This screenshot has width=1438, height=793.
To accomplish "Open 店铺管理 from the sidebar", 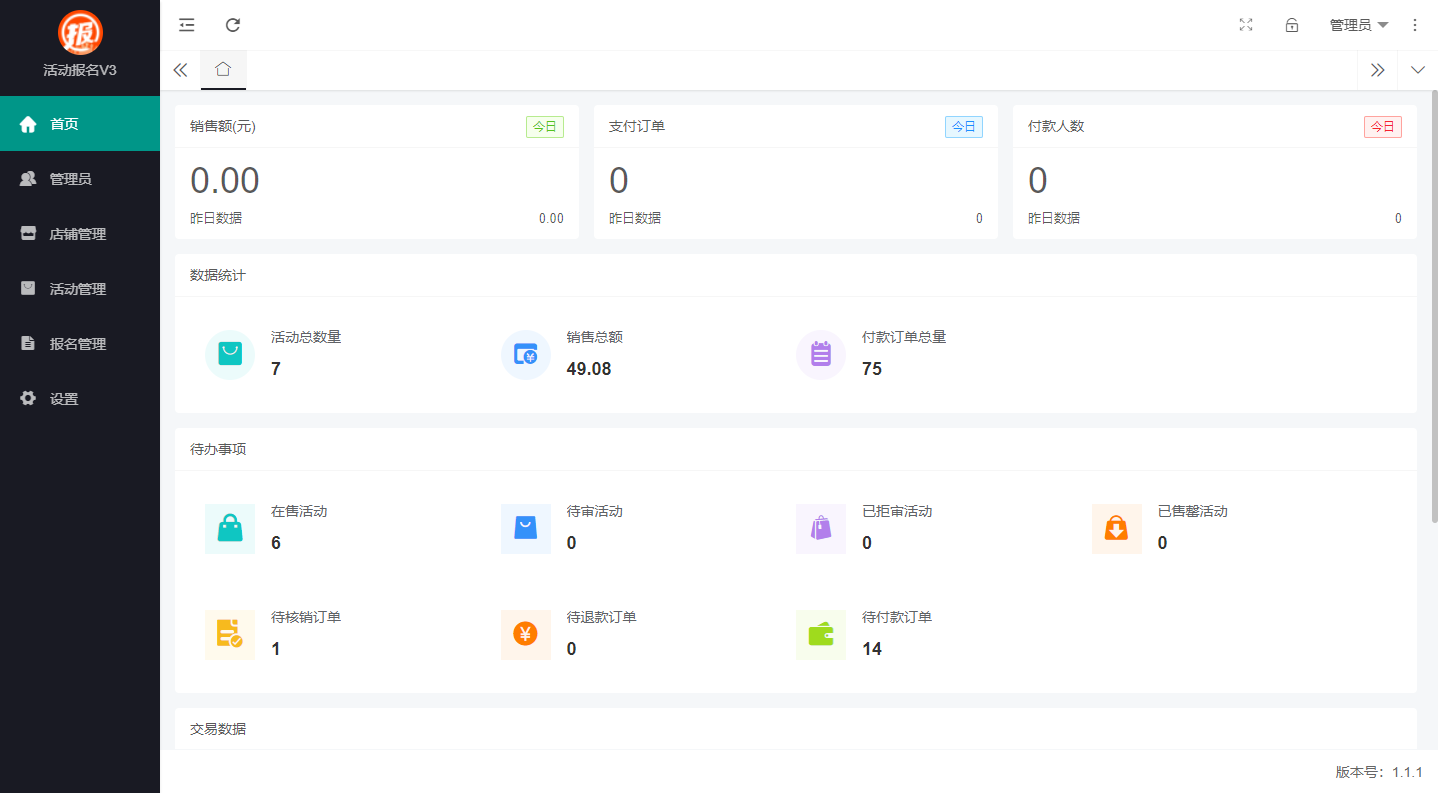I will [x=80, y=233].
